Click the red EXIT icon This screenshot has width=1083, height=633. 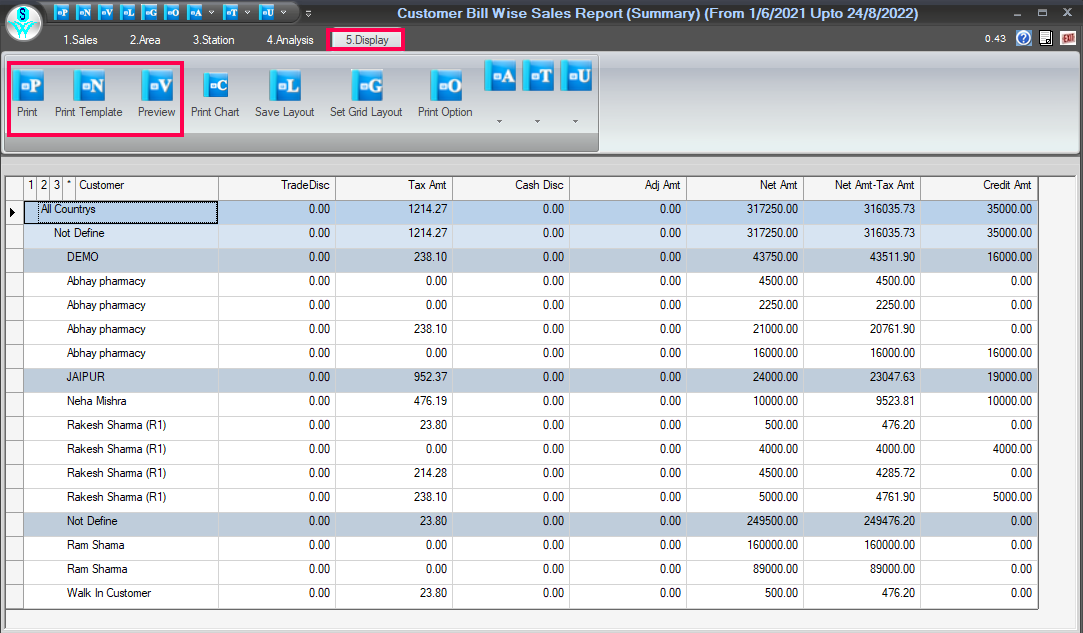1068,38
